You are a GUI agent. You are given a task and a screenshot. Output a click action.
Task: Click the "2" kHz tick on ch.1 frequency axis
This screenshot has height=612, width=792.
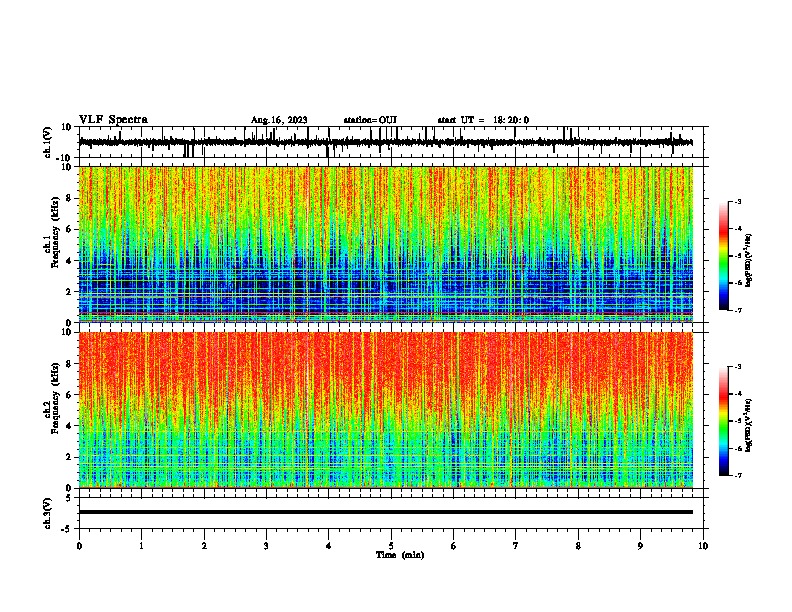click(69, 291)
